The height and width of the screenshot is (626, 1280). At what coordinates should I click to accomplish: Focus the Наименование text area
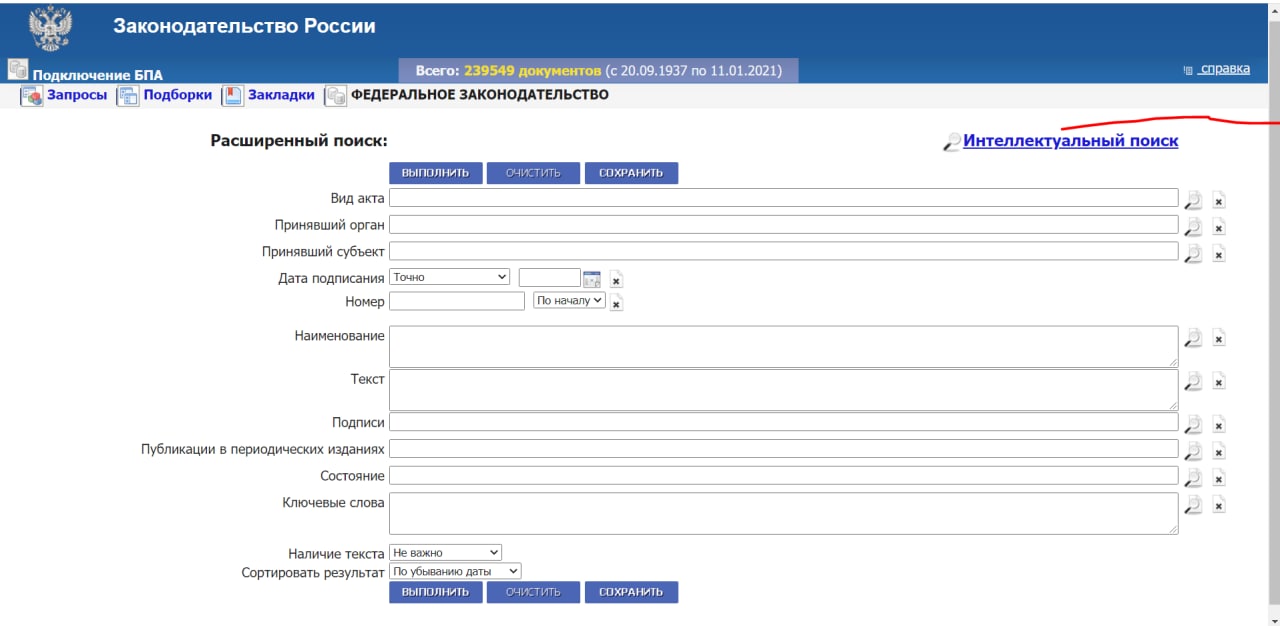coord(783,346)
